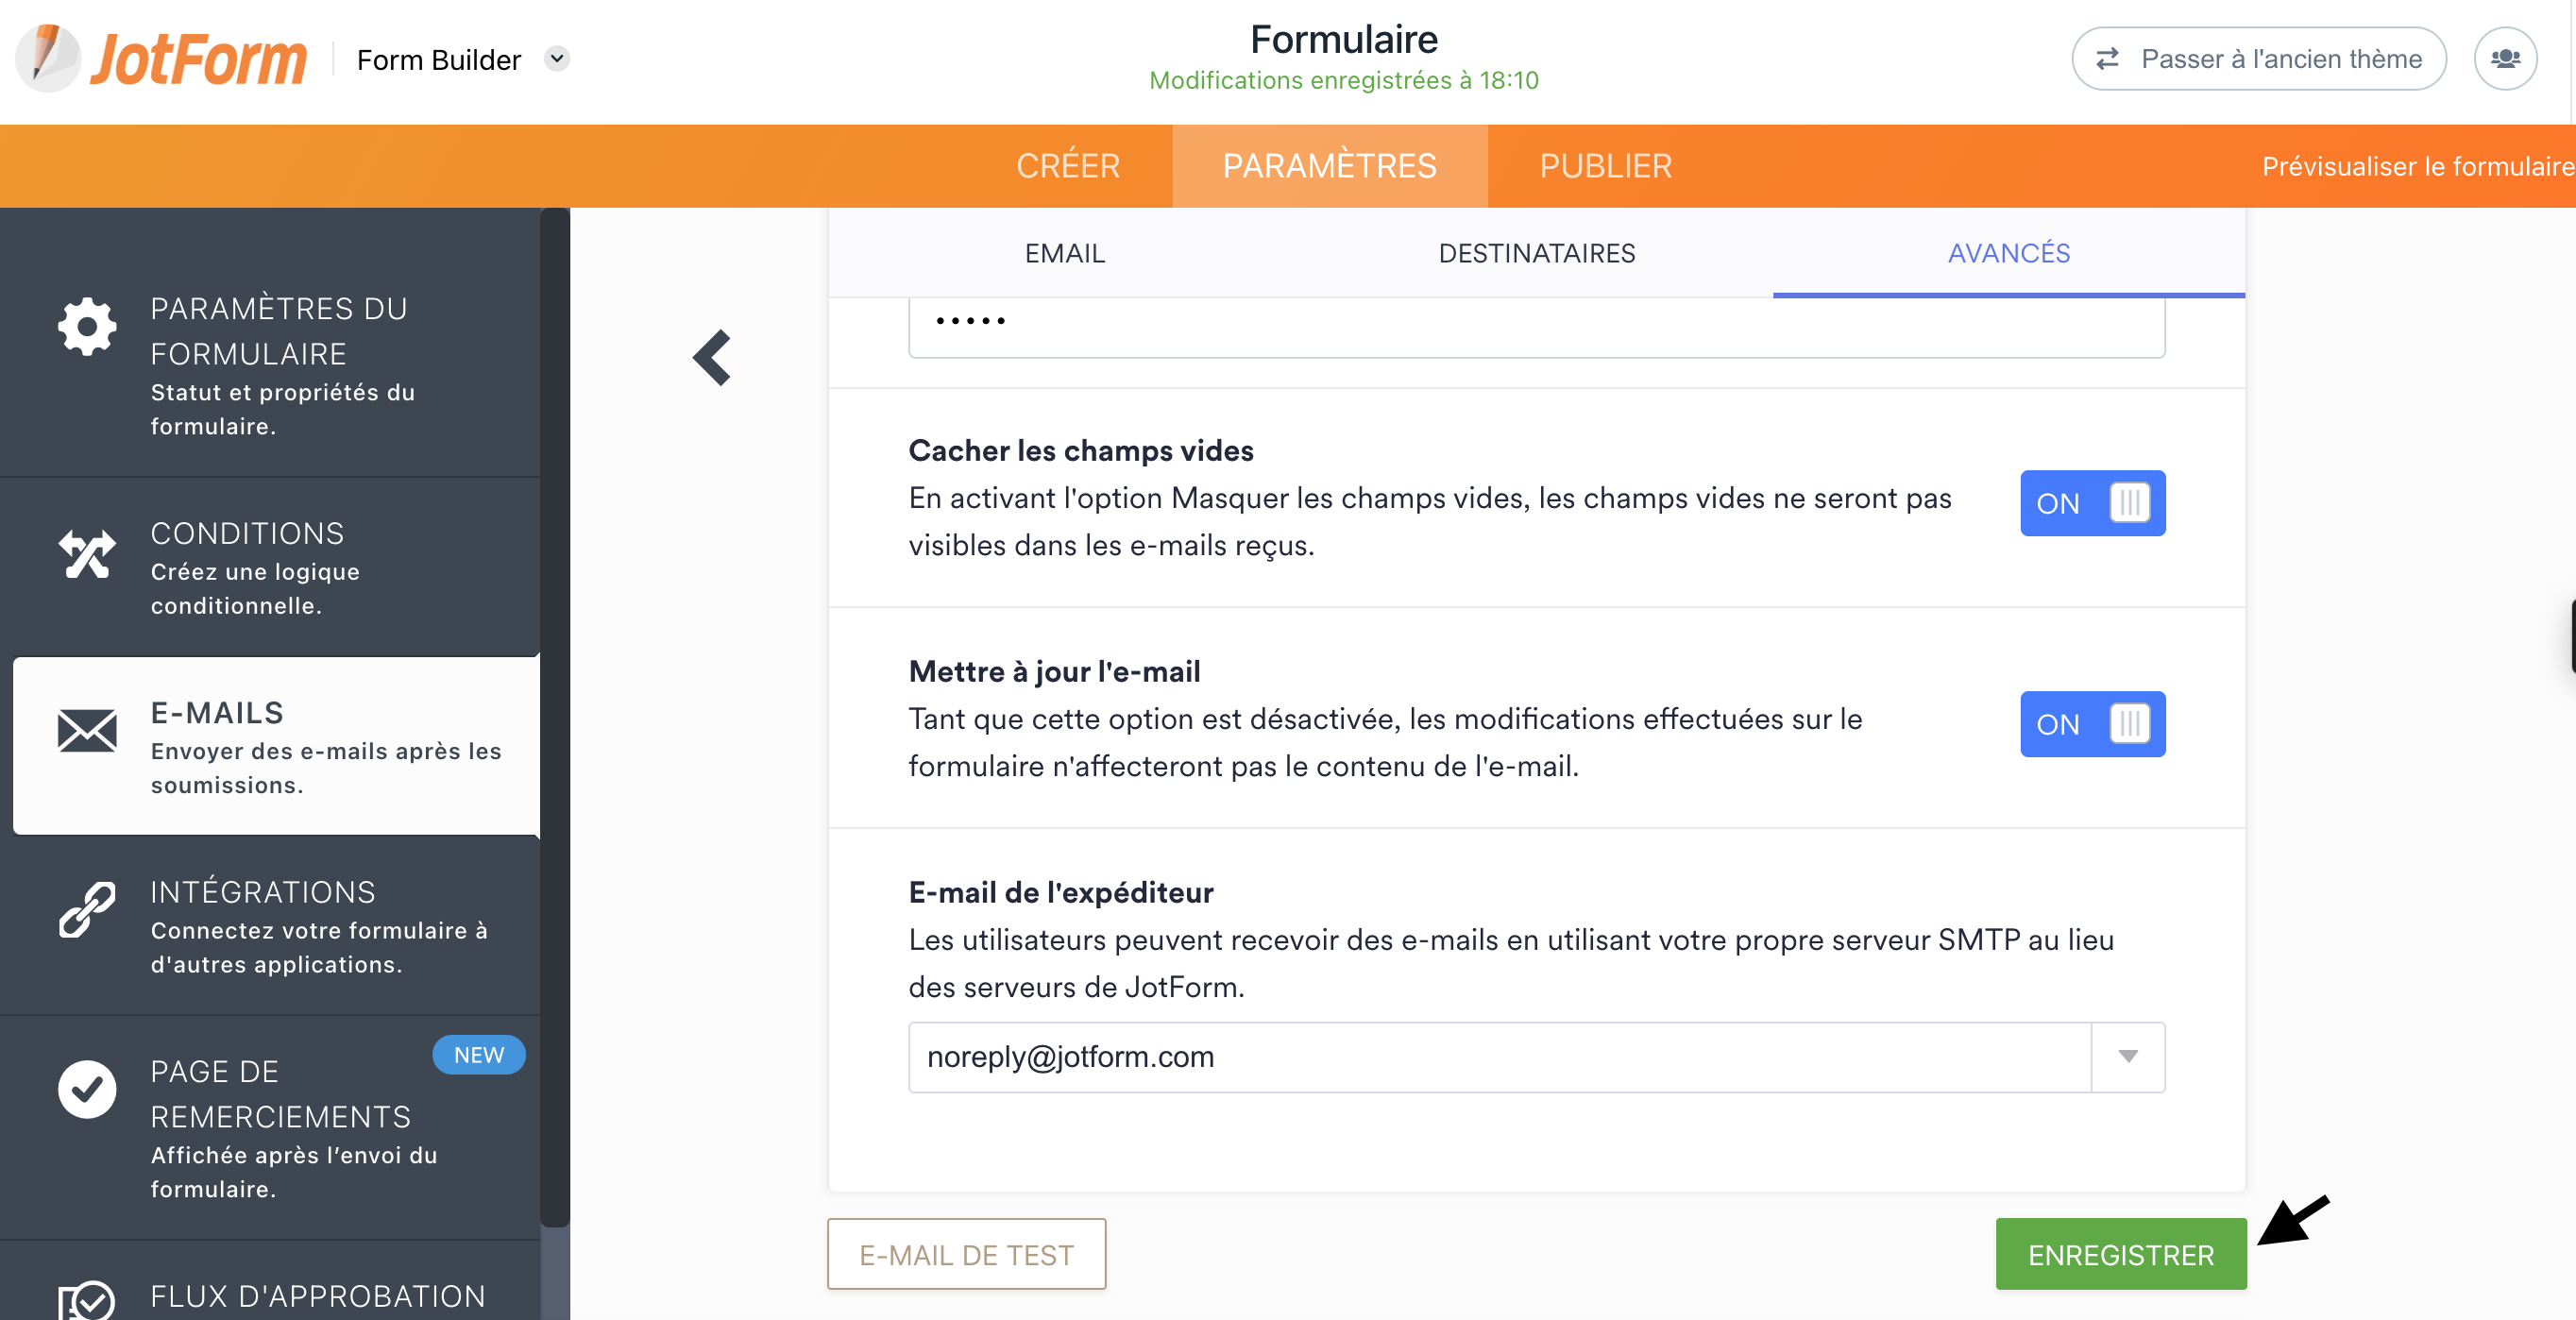Screen dimensions: 2576x1320
Task: Disable Mettre à jour l'e-mail switch
Action: click(x=2092, y=724)
